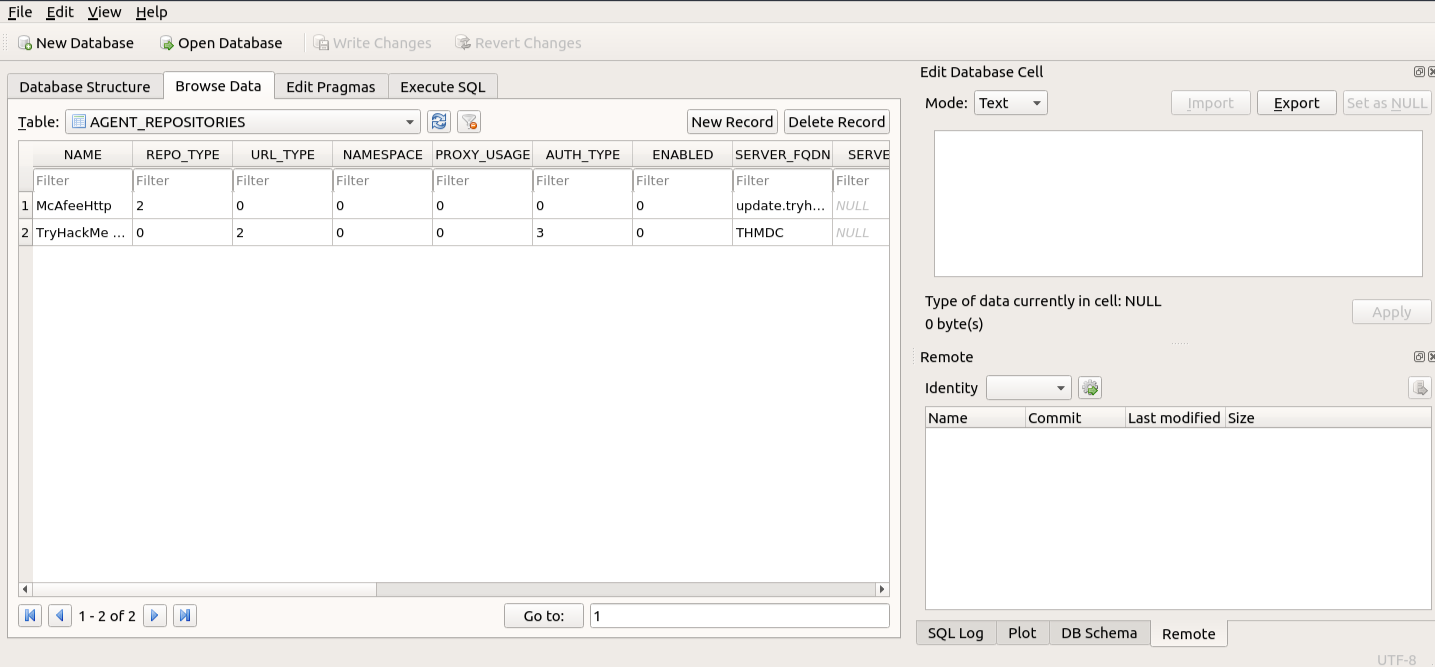This screenshot has width=1435, height=667.
Task: Select the McAfeeHttp row NAME cell
Action: click(80, 205)
